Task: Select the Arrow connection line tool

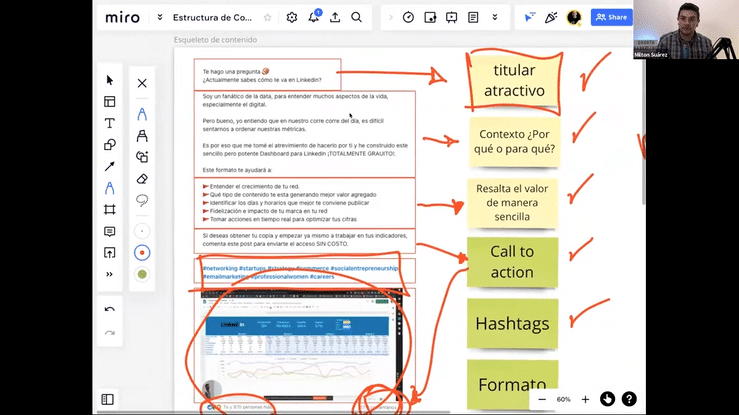Action: coord(110,166)
